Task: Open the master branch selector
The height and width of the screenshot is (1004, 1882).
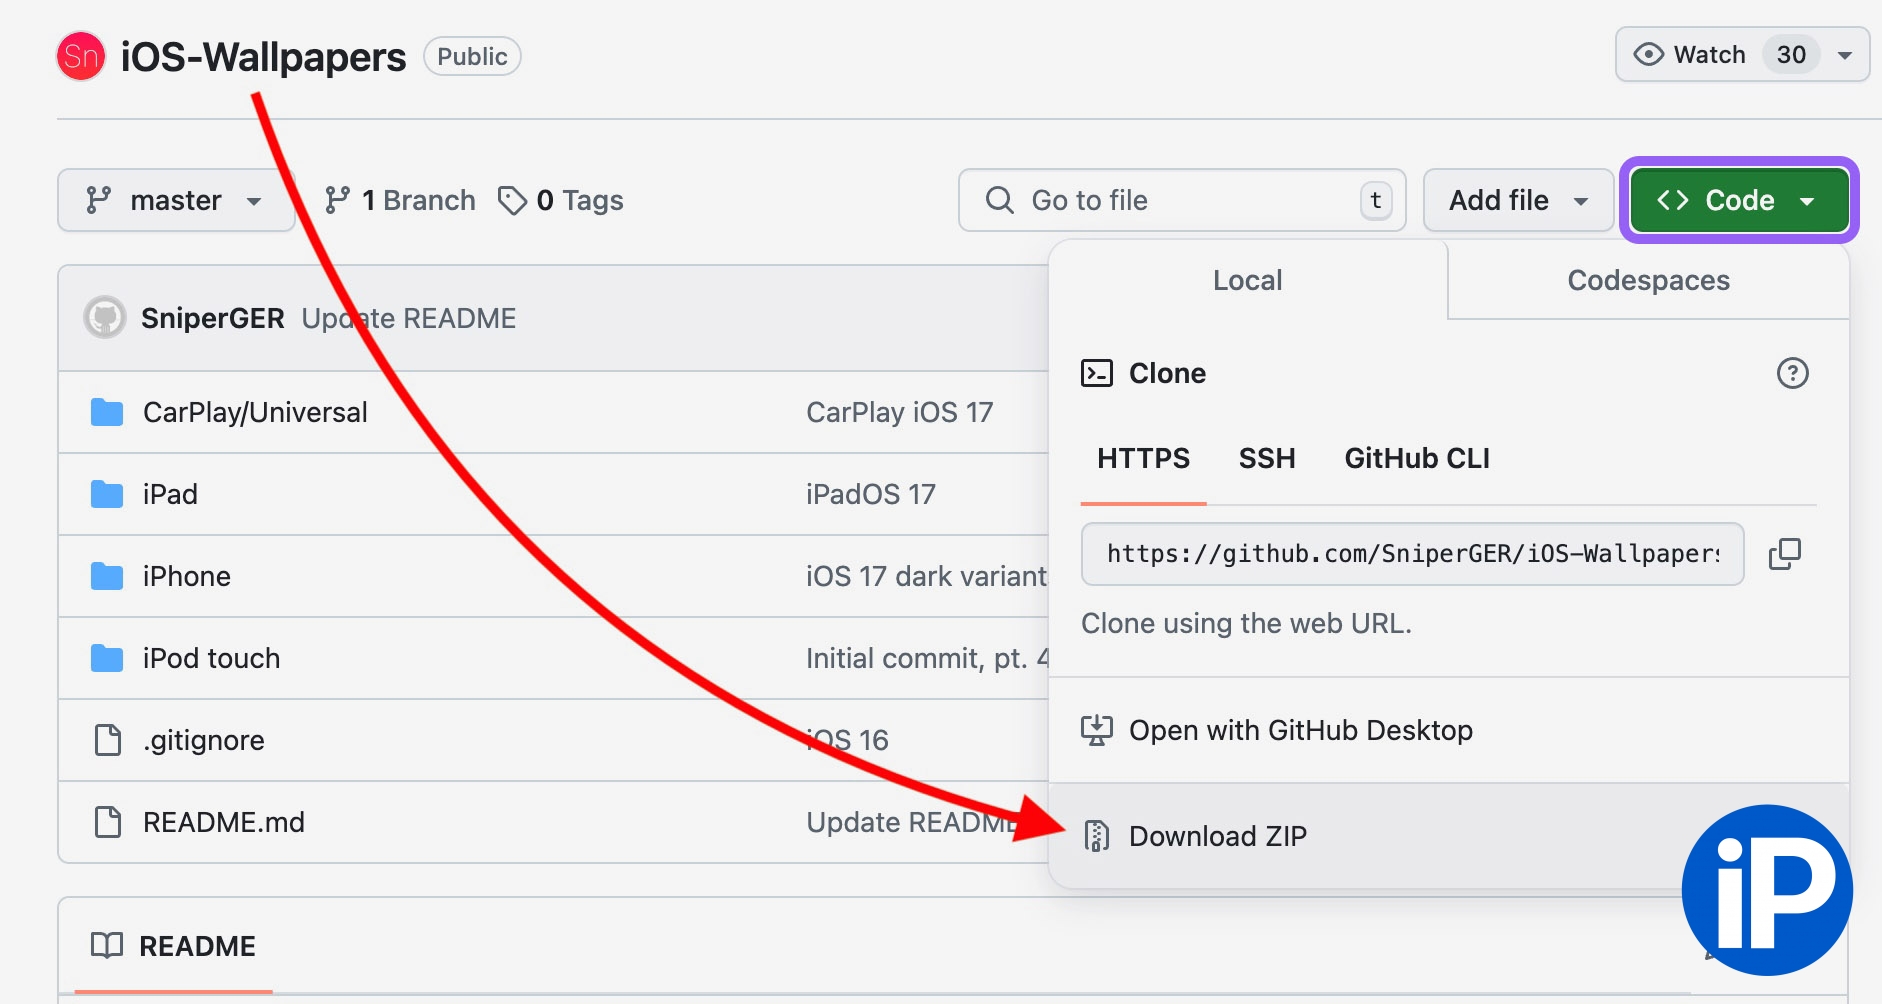Action: pyautogui.click(x=176, y=201)
